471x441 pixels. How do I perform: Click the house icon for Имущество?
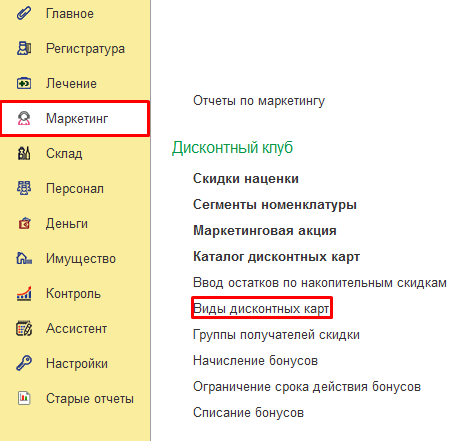click(24, 258)
